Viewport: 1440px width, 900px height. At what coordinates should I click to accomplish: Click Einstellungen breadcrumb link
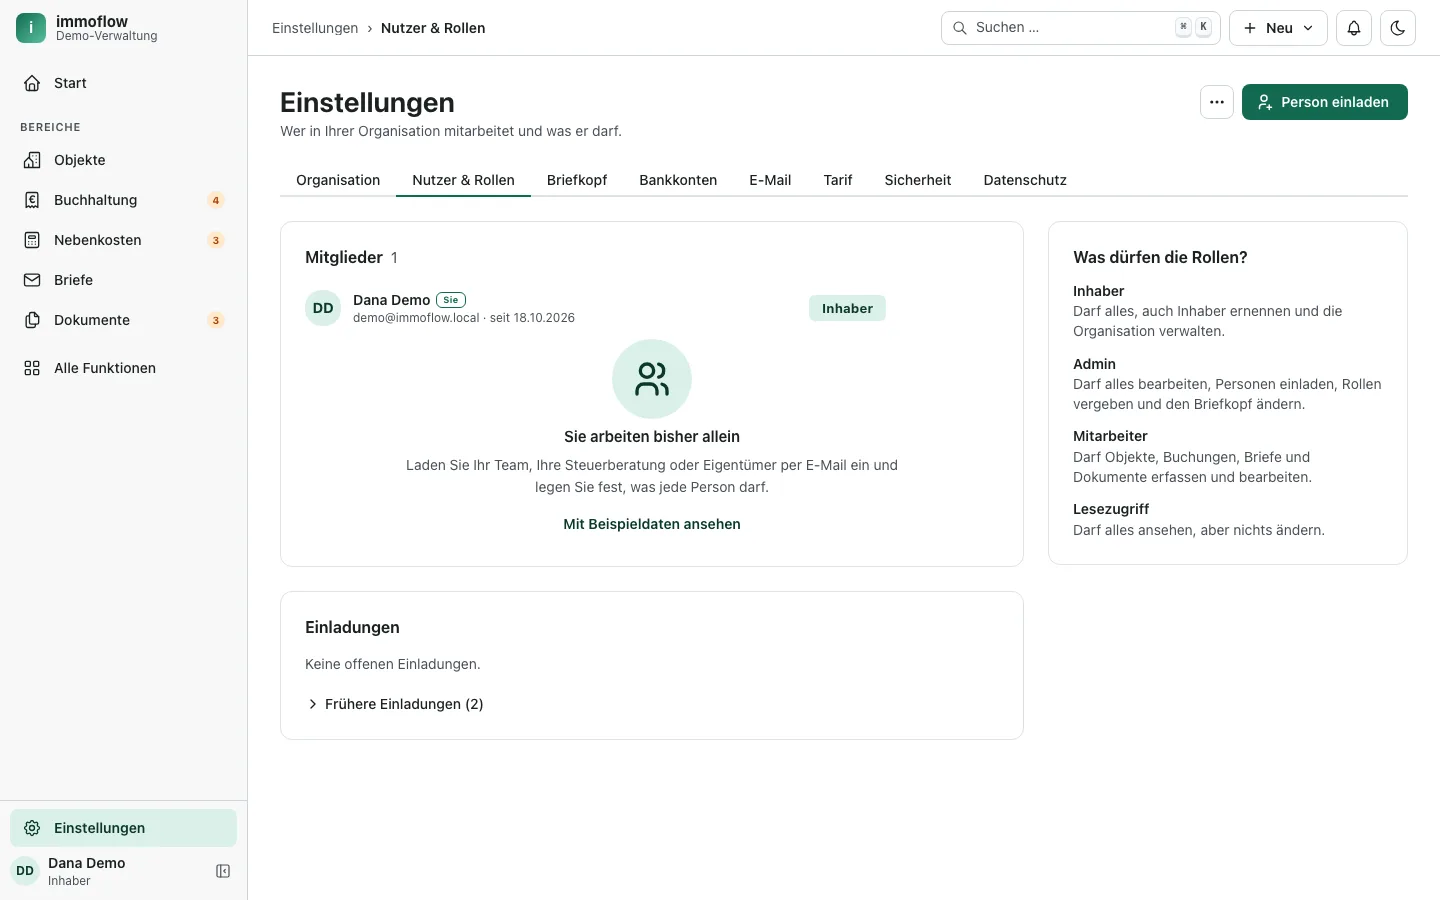315,28
